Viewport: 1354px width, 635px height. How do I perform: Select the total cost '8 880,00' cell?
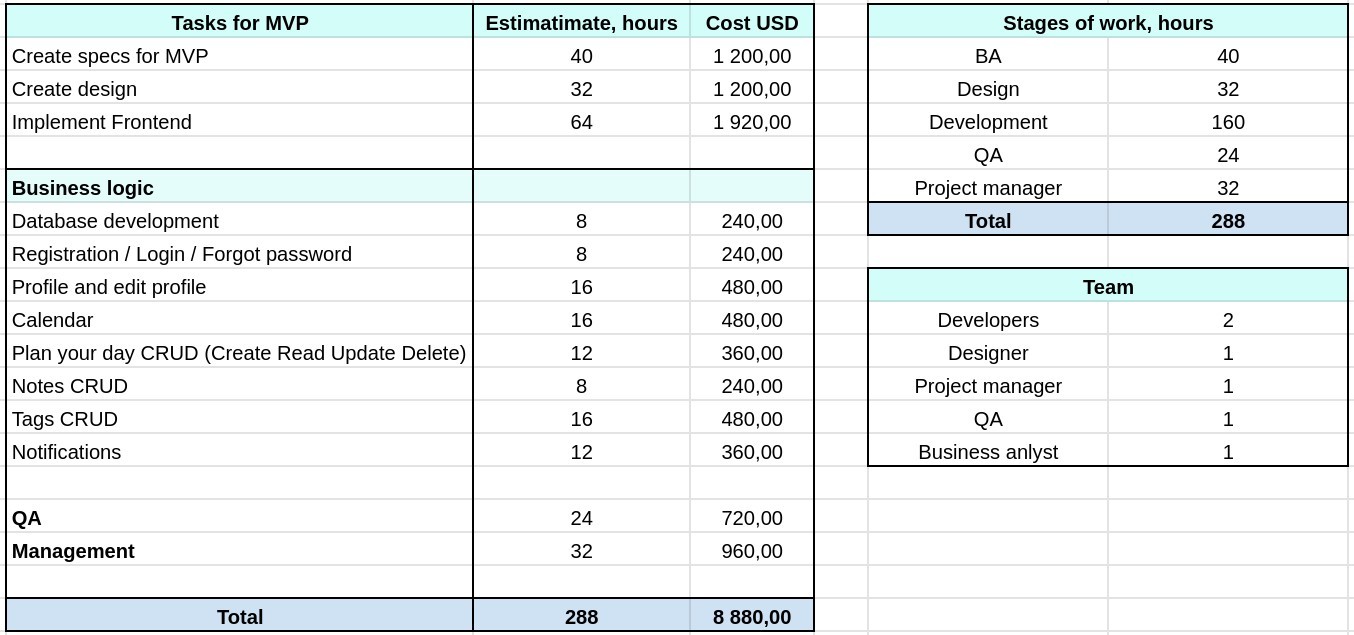click(752, 617)
